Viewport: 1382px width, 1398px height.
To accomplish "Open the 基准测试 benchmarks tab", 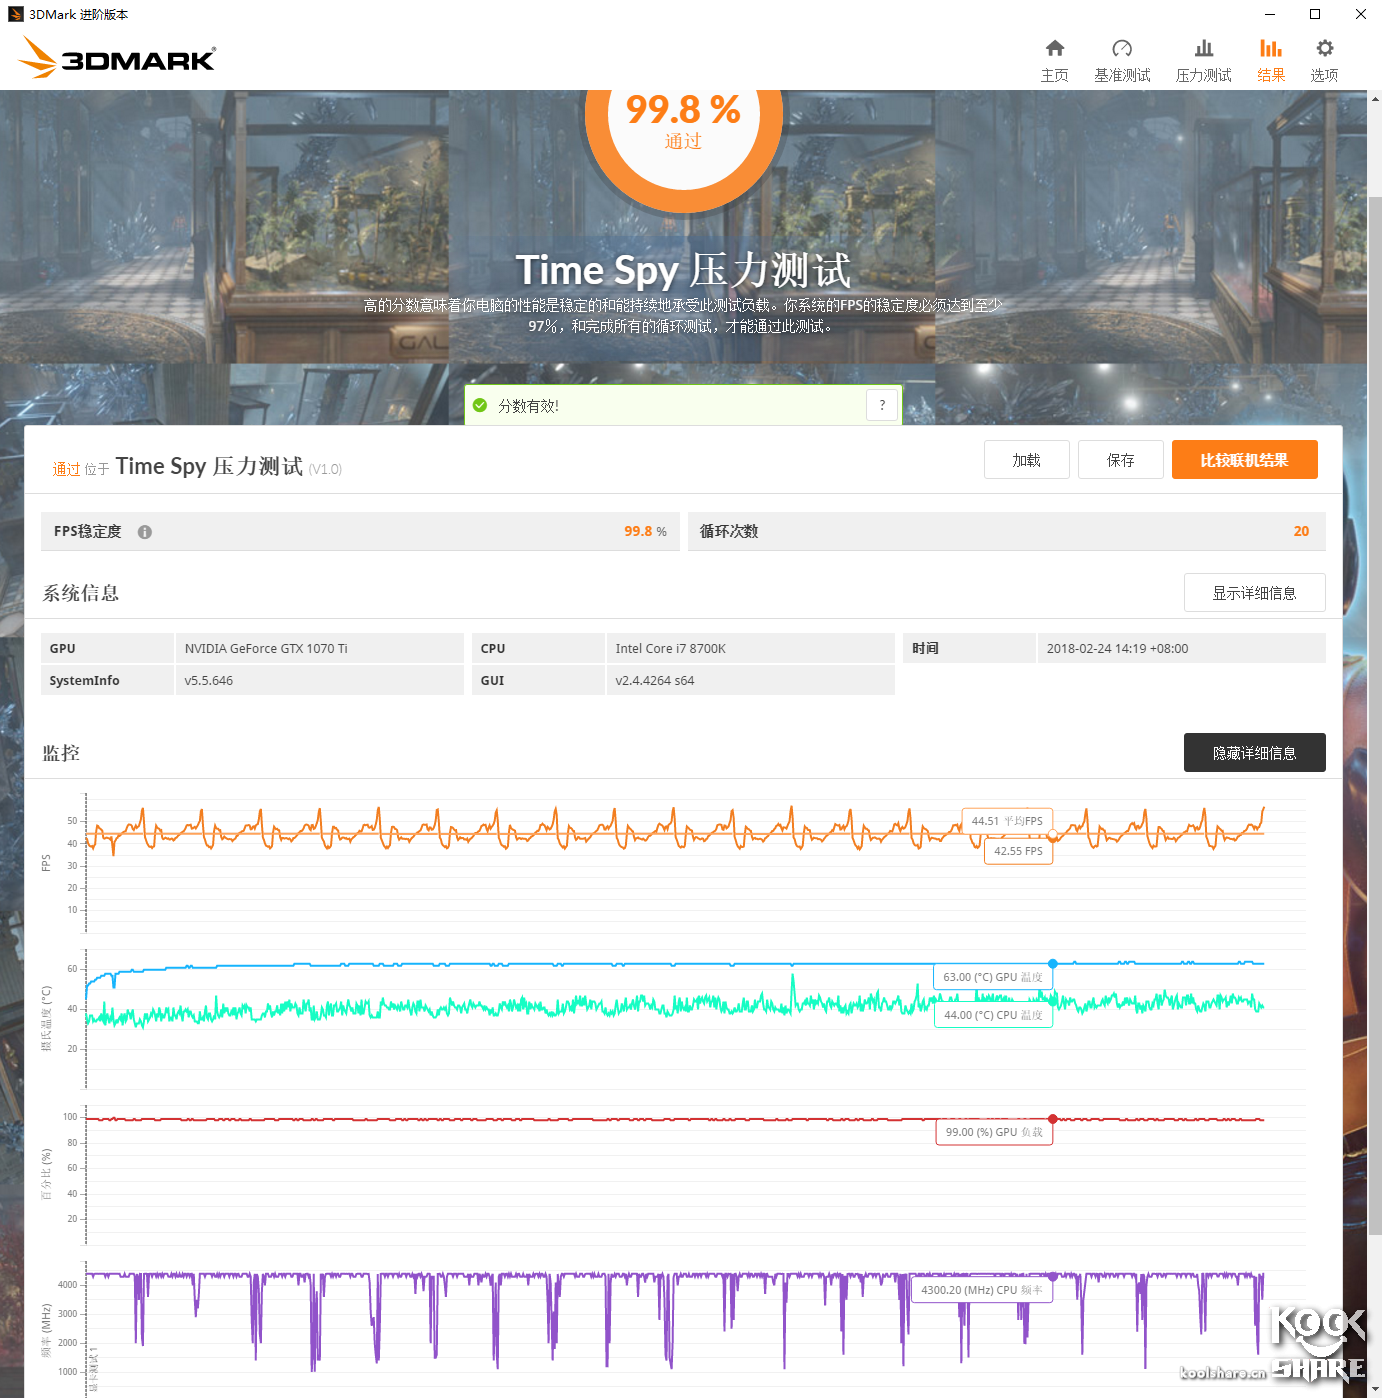I will (1122, 61).
